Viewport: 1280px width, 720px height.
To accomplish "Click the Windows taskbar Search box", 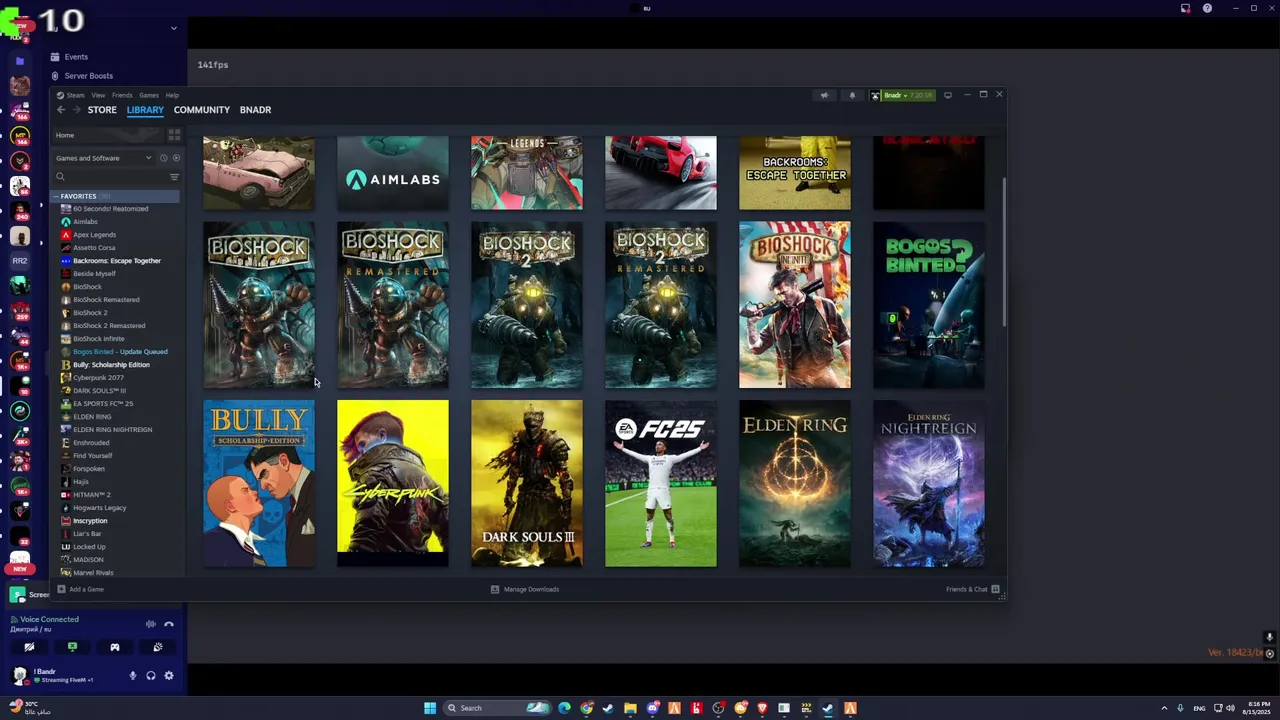I will (x=498, y=708).
